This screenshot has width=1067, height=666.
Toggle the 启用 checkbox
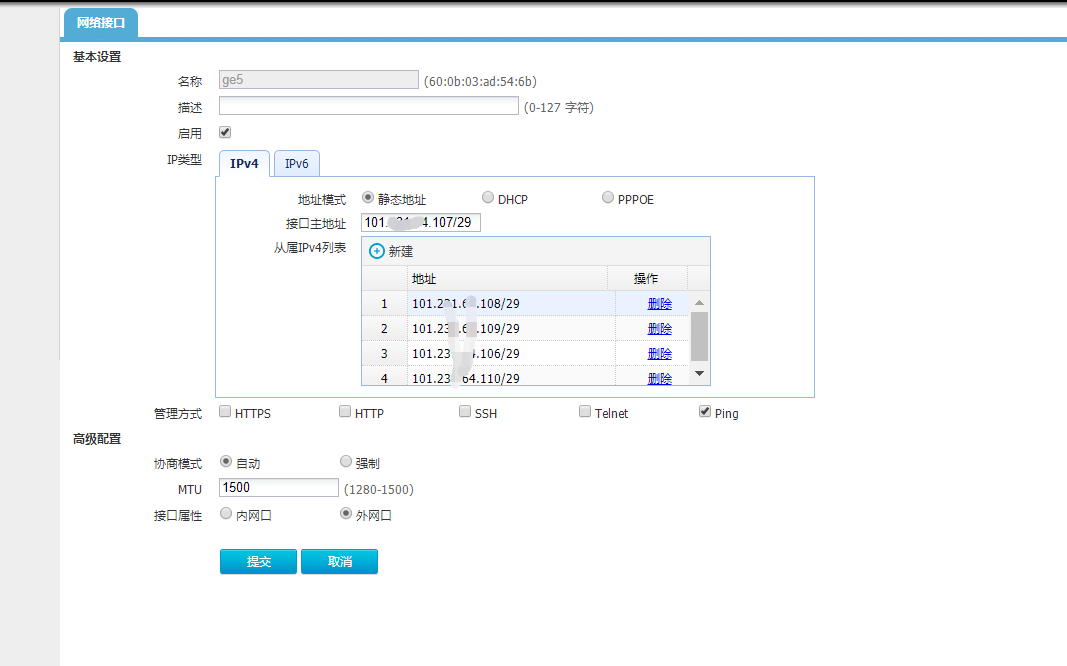[225, 132]
